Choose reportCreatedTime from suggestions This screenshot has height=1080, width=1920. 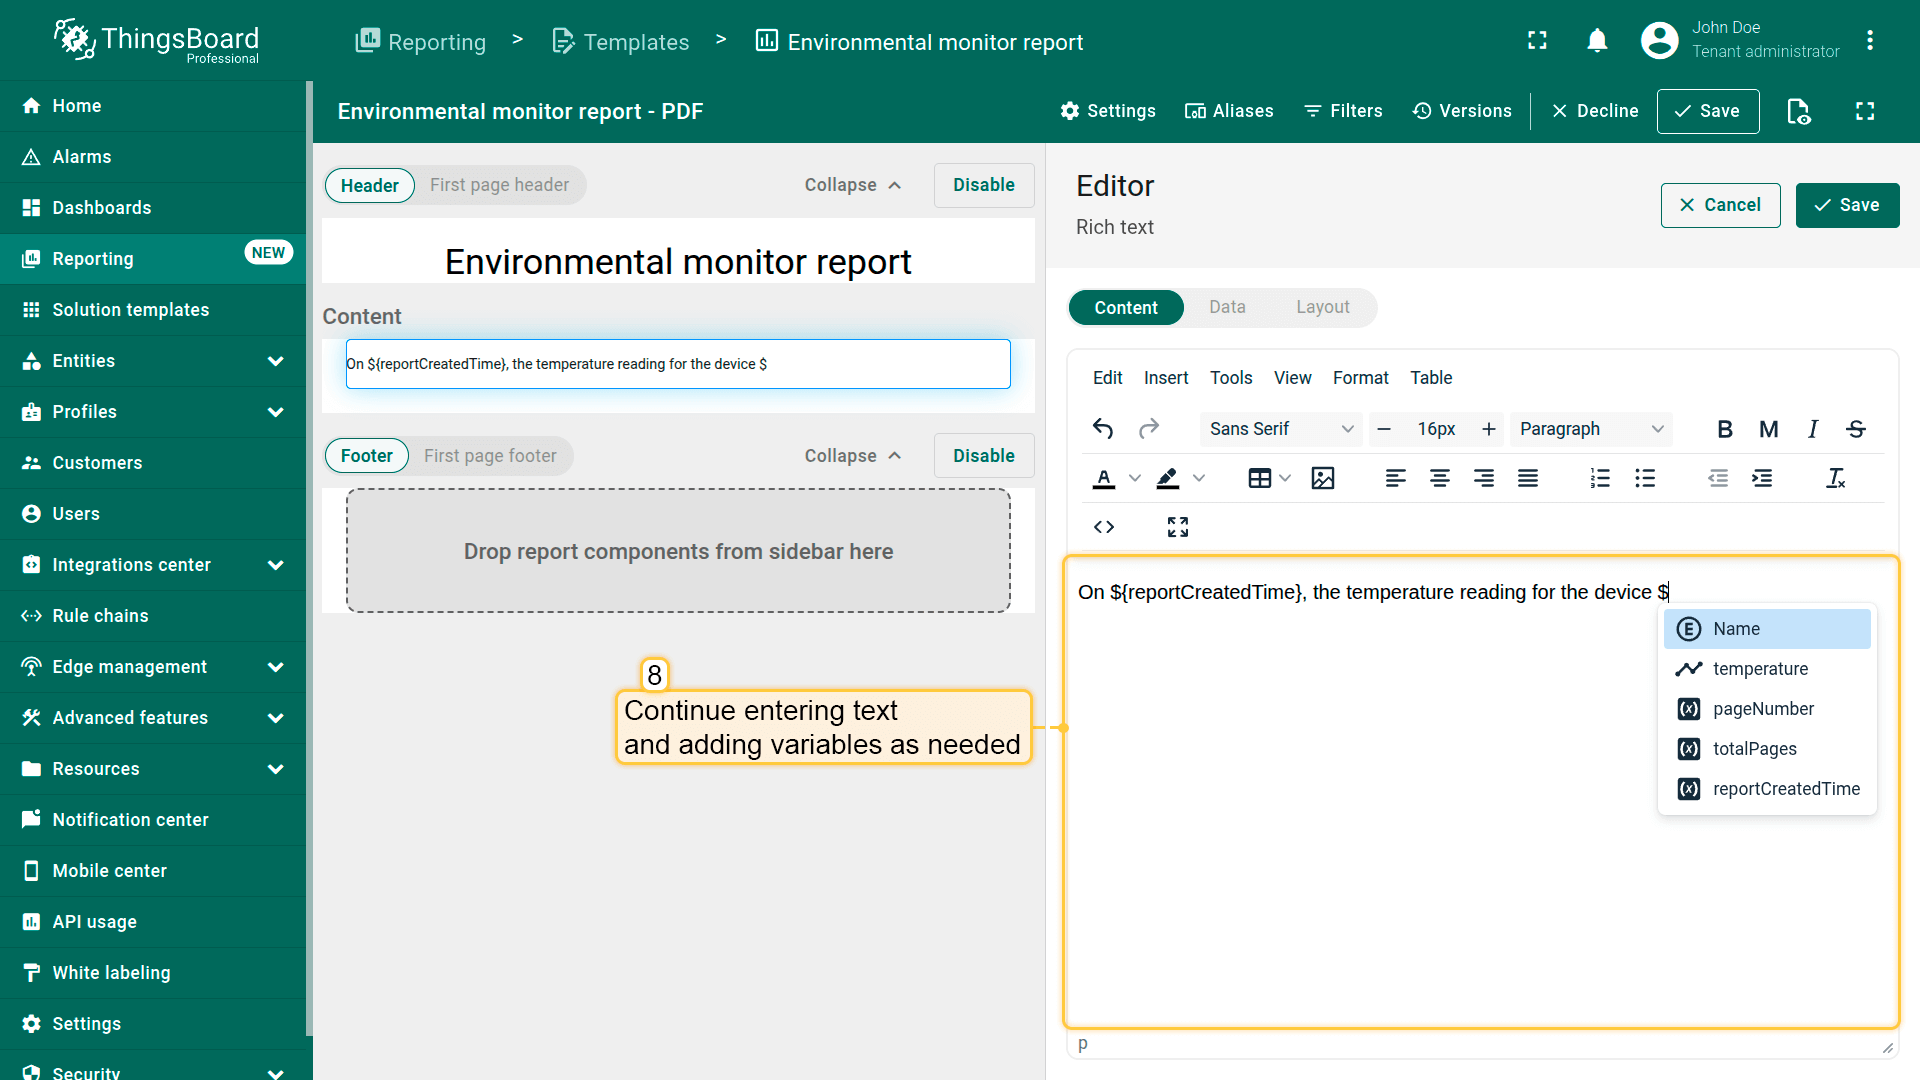[x=1767, y=789]
